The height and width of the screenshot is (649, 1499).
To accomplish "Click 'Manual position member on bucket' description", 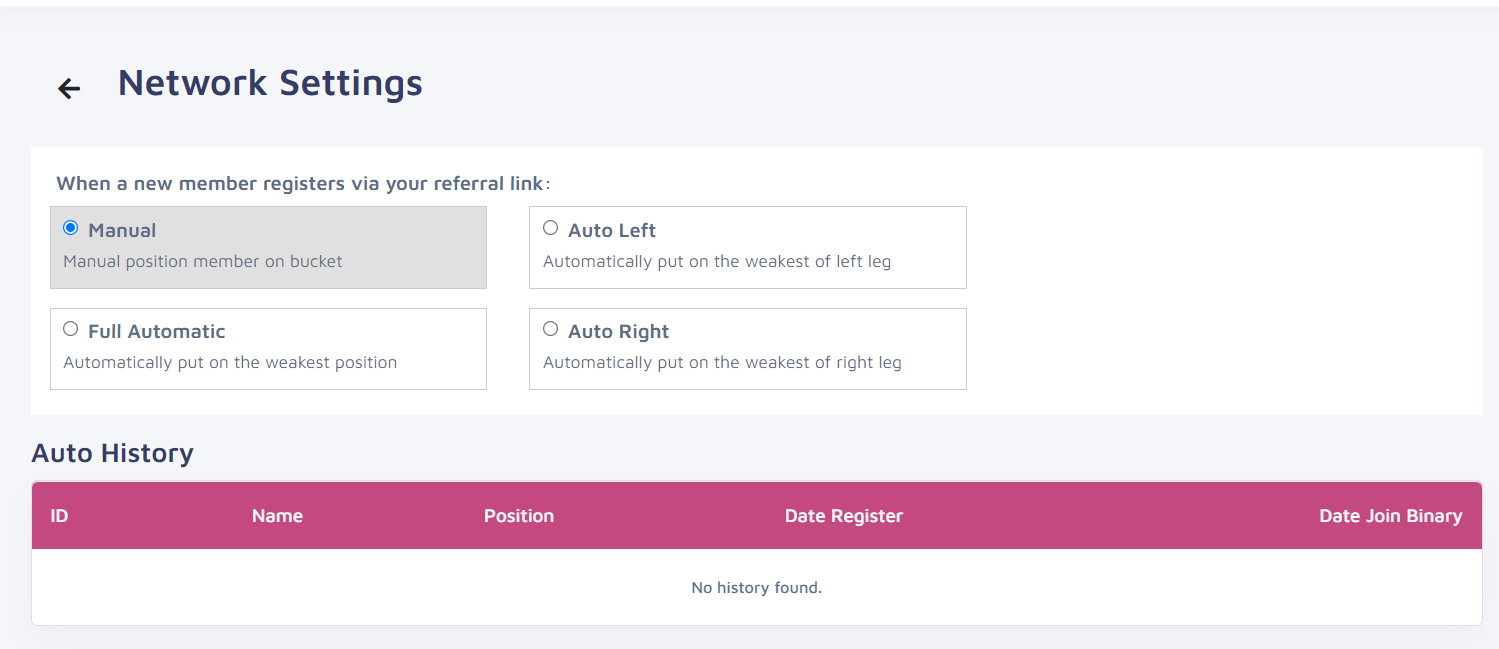I will coord(203,261).
